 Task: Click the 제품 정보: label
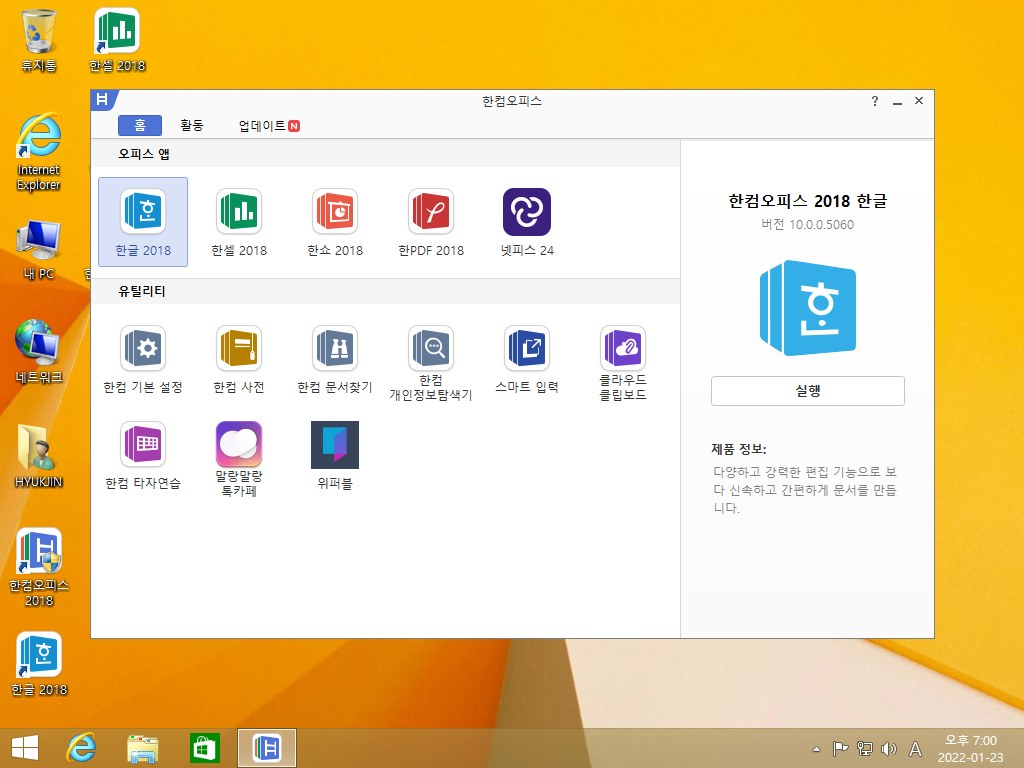pos(739,449)
